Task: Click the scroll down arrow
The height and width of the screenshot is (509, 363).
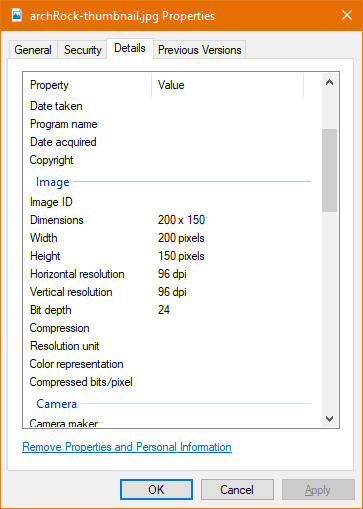Action: (x=329, y=419)
